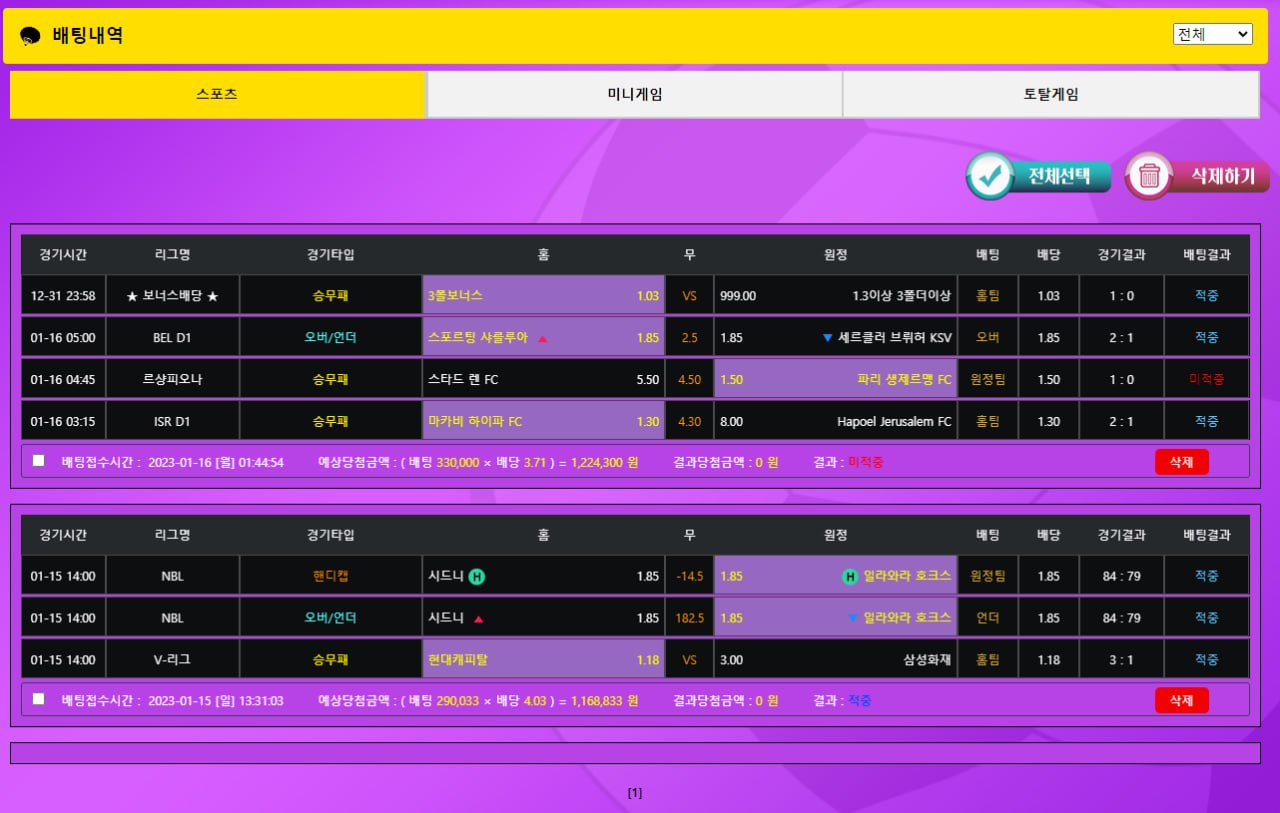Go to page [1] in pagination

(635, 793)
